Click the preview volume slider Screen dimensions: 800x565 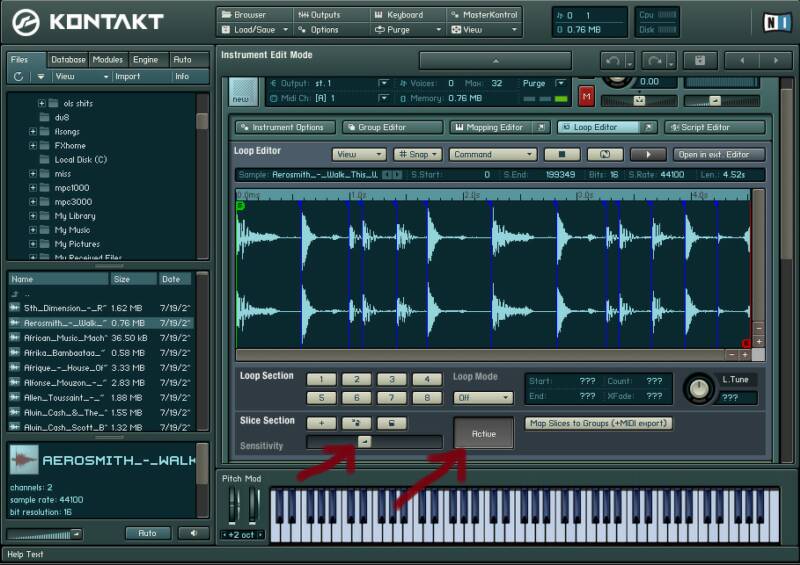tap(44, 534)
